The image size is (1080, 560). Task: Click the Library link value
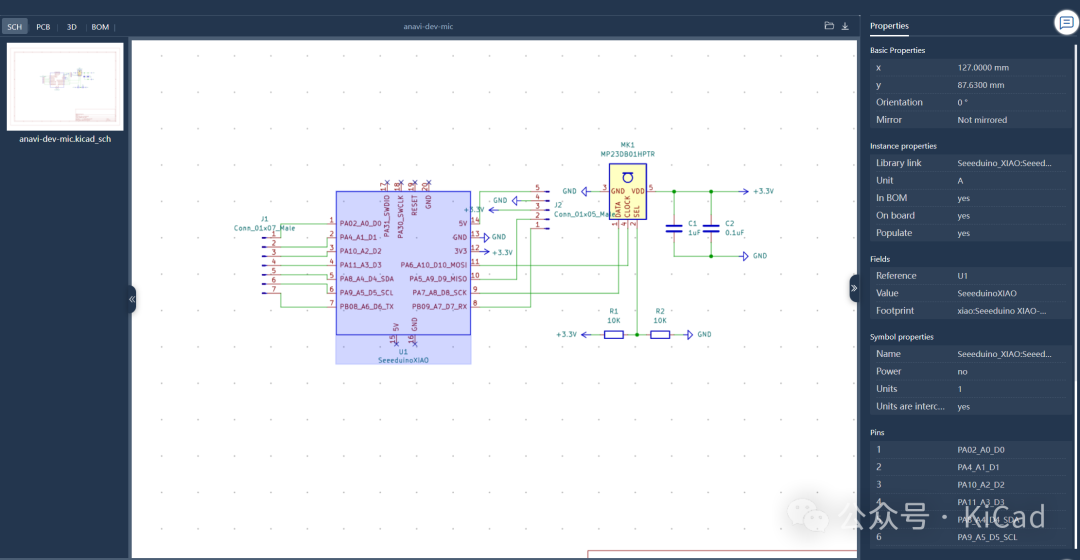click(1004, 163)
